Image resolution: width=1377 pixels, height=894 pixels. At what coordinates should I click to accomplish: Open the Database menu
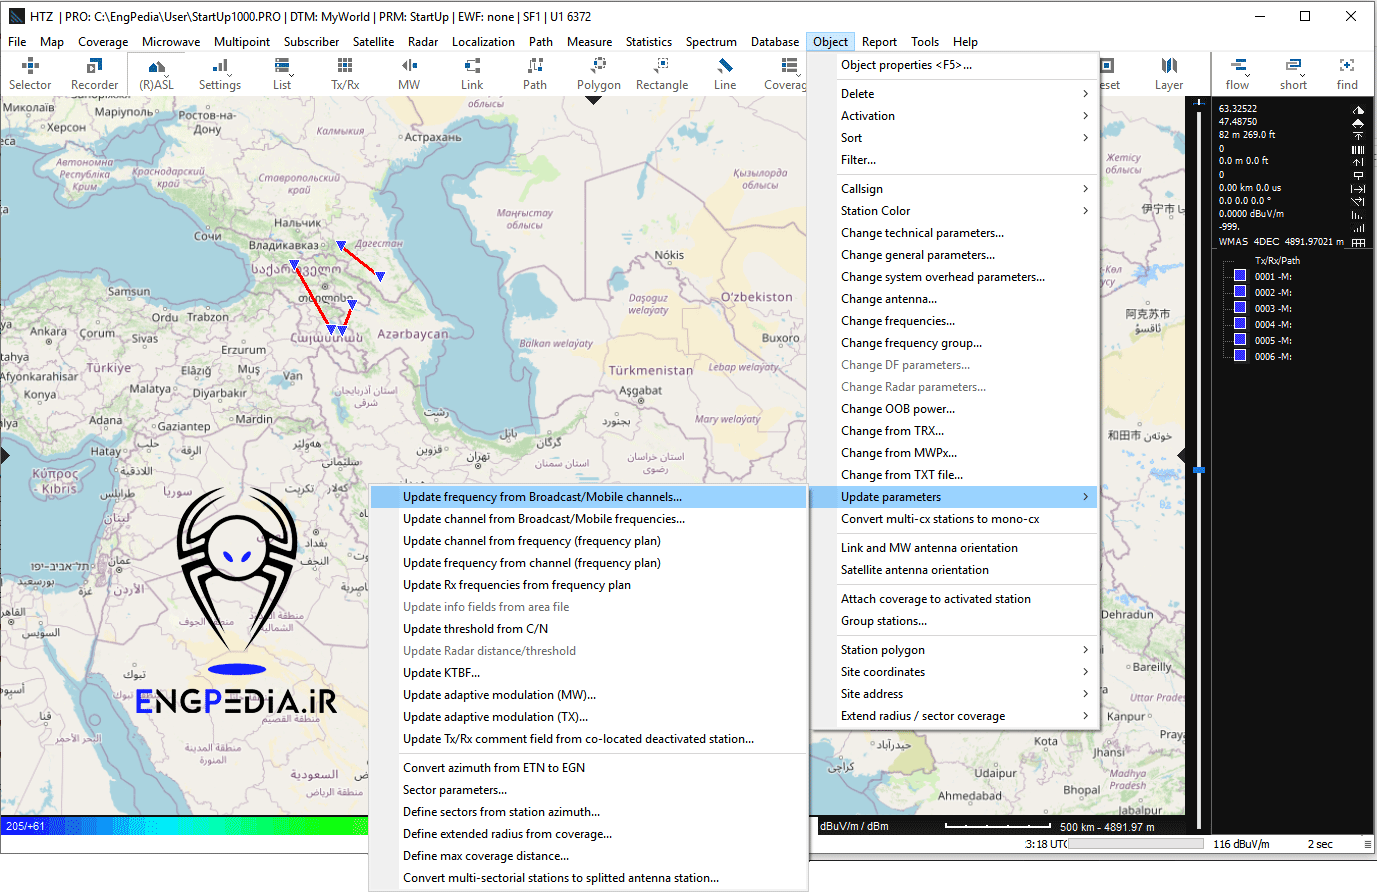click(x=775, y=42)
